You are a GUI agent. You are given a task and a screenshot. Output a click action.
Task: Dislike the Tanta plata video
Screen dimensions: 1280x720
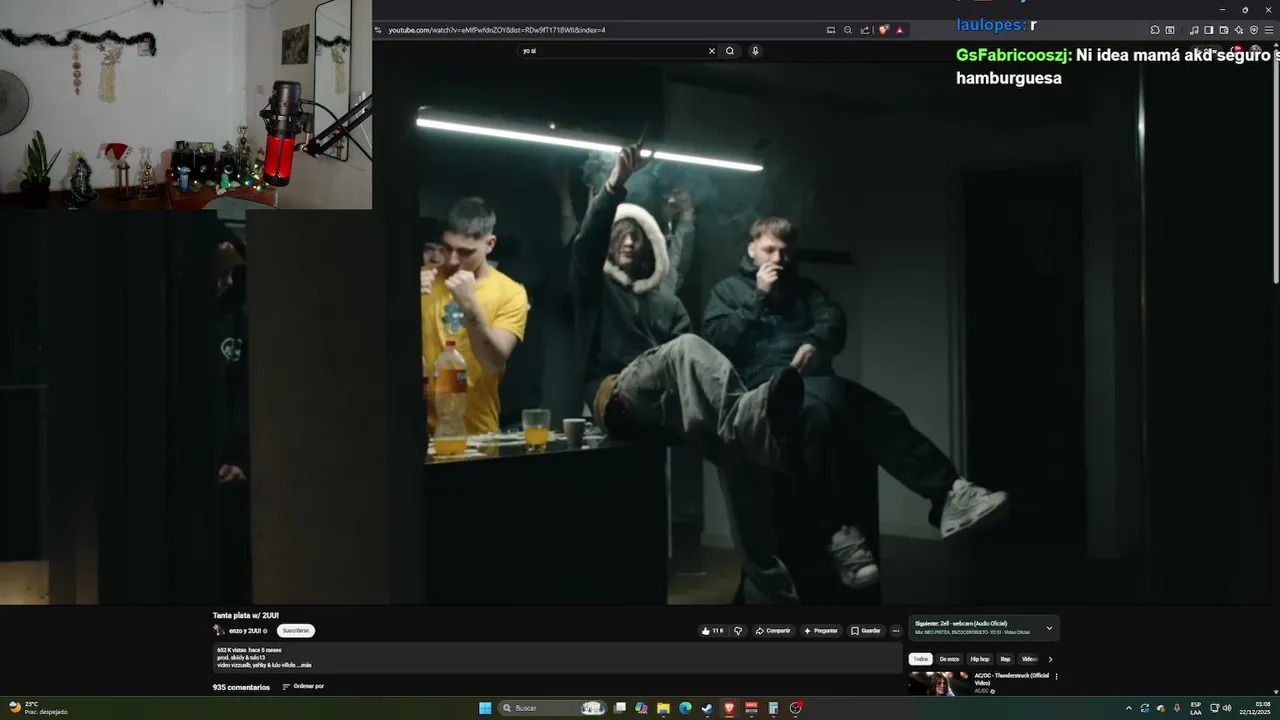738,631
